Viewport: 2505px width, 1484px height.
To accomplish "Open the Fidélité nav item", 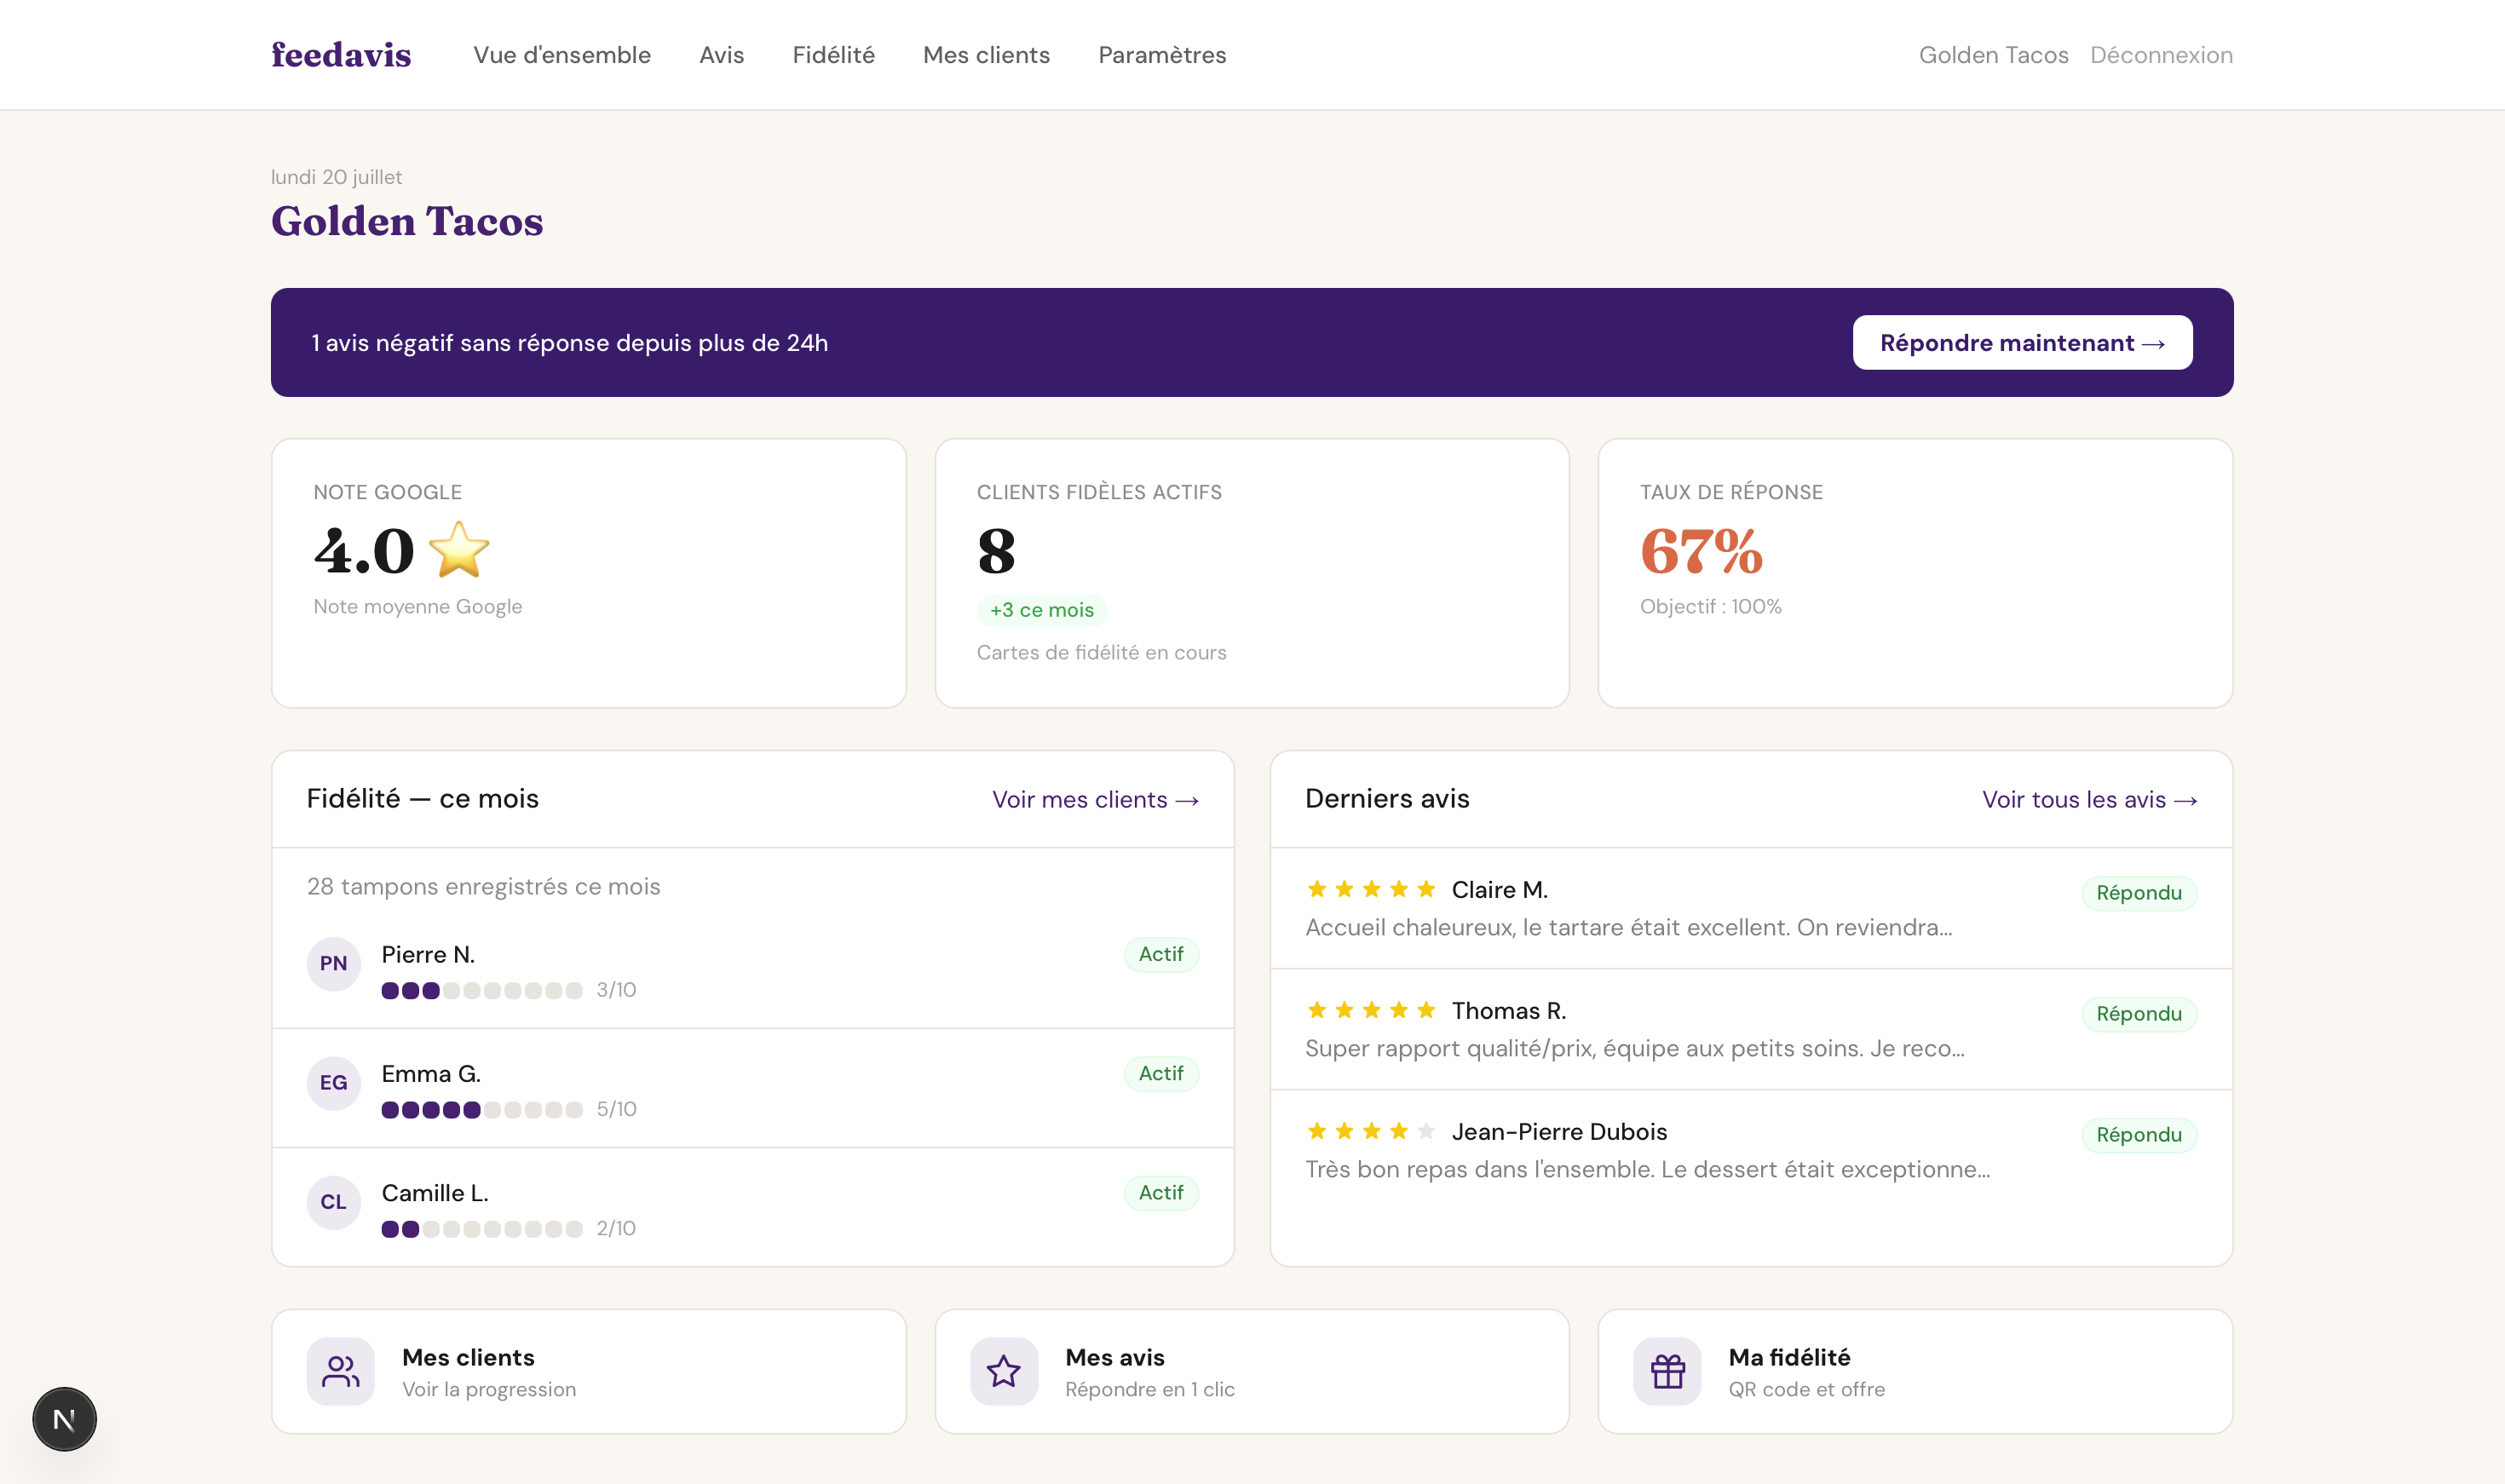I will [833, 55].
